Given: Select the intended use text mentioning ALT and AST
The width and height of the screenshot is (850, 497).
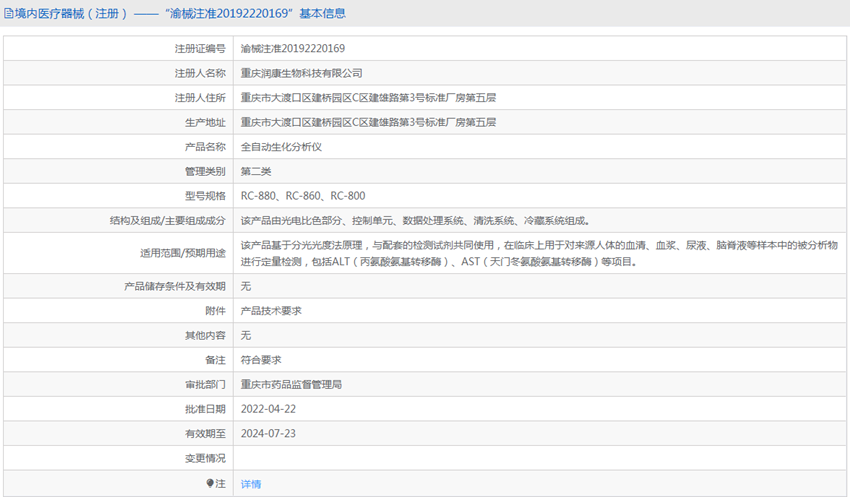Looking at the screenshot, I should click(x=539, y=253).
